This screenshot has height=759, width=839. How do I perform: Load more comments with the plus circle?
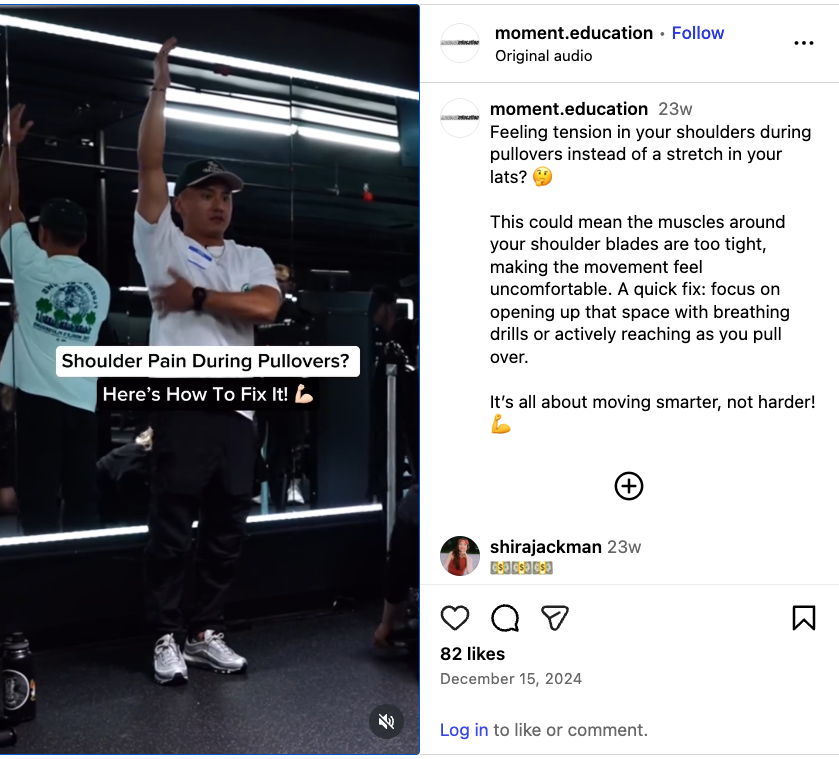629,486
